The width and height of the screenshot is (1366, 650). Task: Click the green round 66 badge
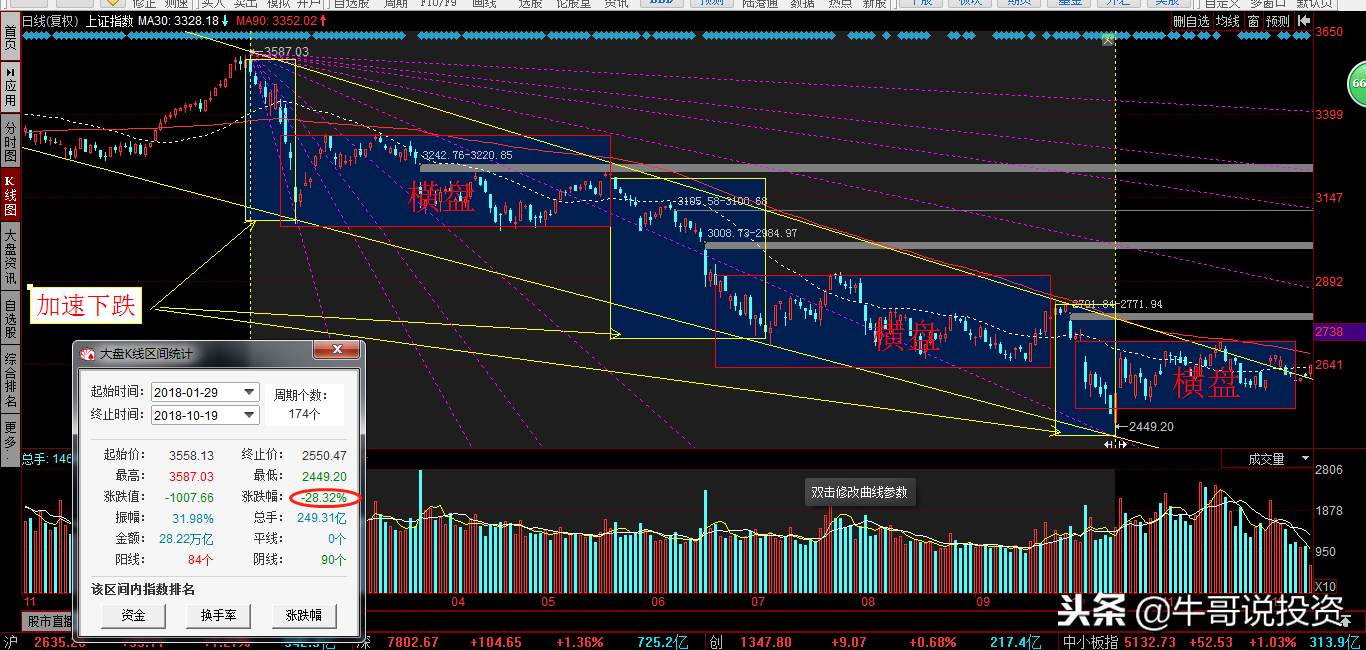coord(1356,84)
